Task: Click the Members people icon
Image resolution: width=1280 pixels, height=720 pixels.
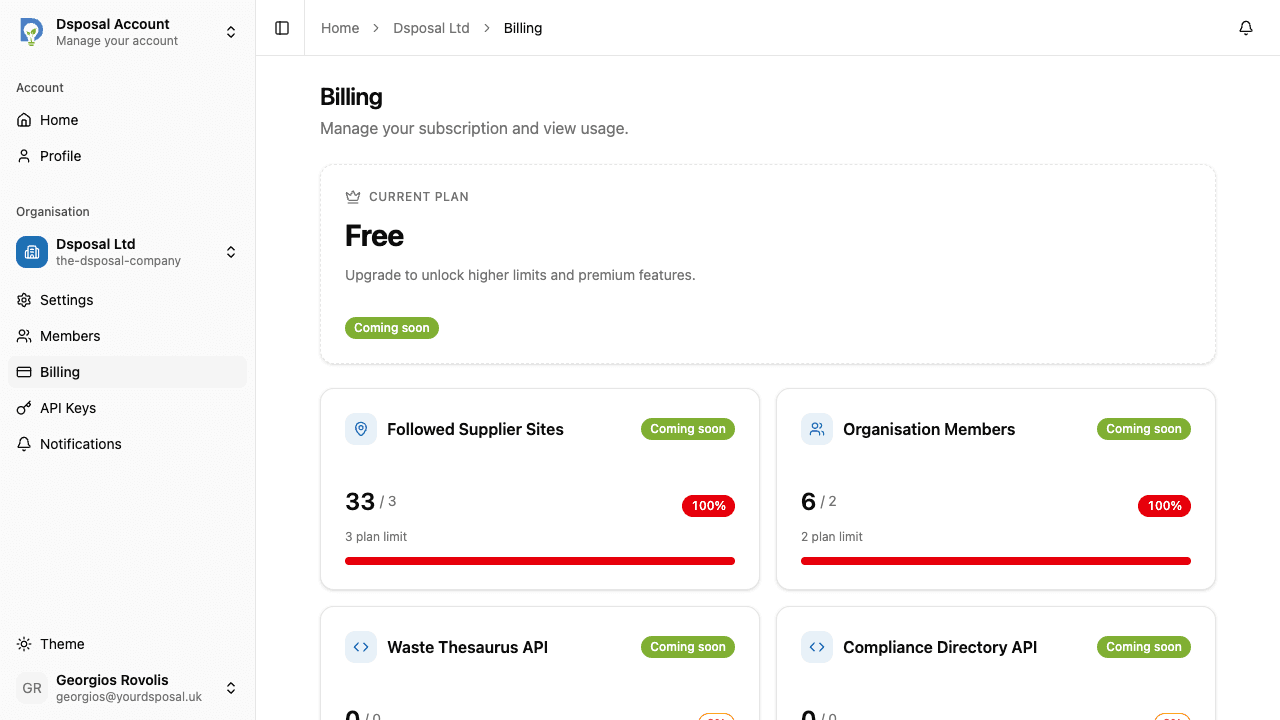Action: point(24,336)
